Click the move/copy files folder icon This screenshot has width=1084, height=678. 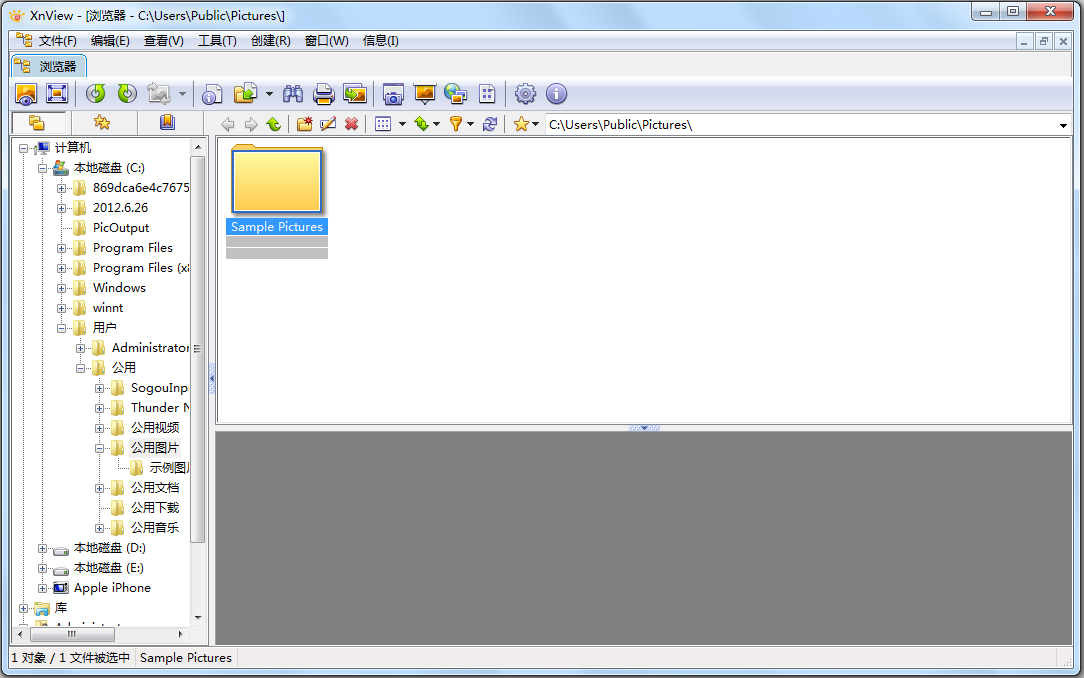click(245, 94)
